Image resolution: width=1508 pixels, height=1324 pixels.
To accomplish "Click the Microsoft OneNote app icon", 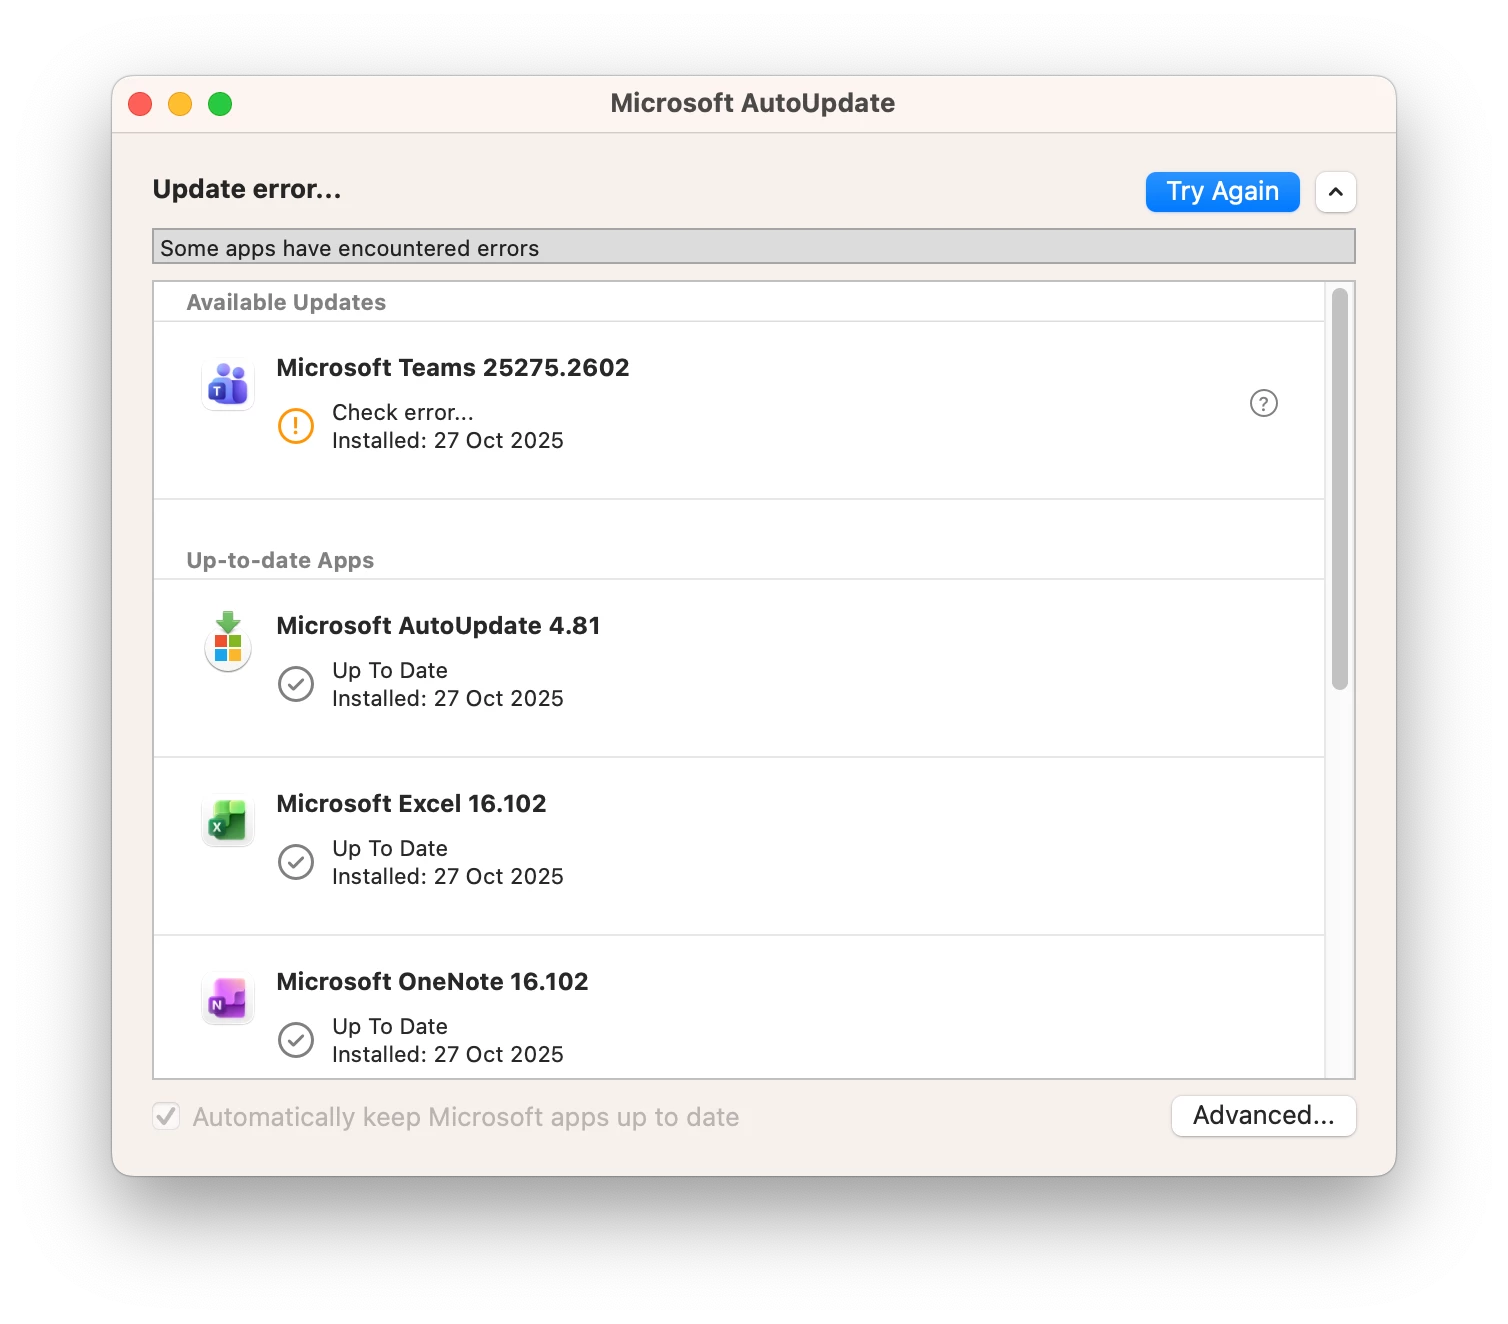I will click(228, 999).
